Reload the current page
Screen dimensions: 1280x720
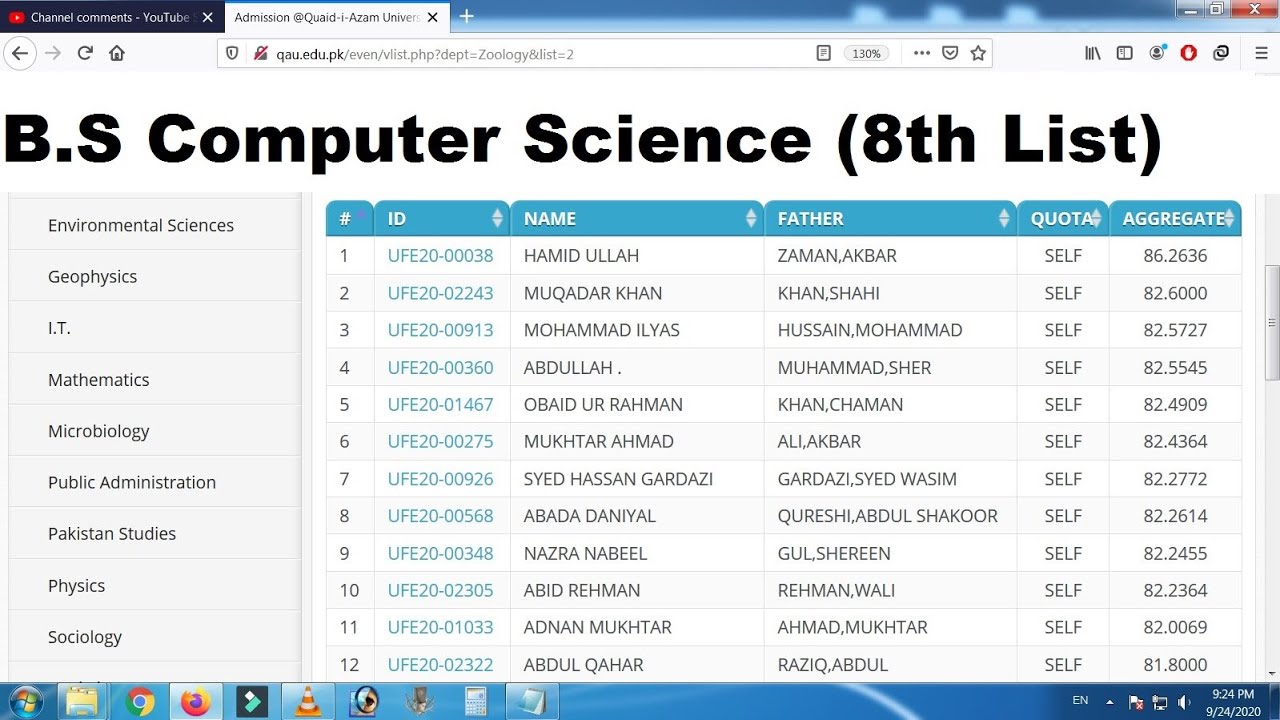tap(85, 53)
